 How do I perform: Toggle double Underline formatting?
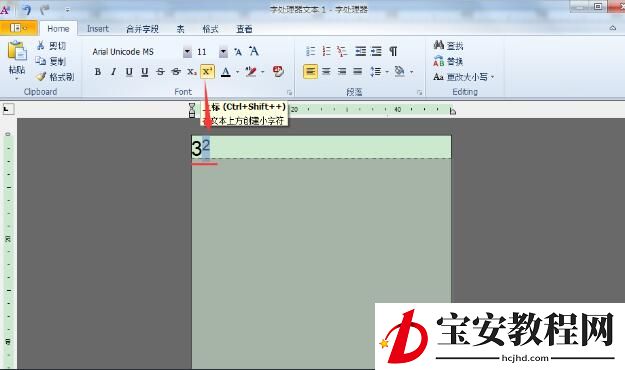coord(144,72)
